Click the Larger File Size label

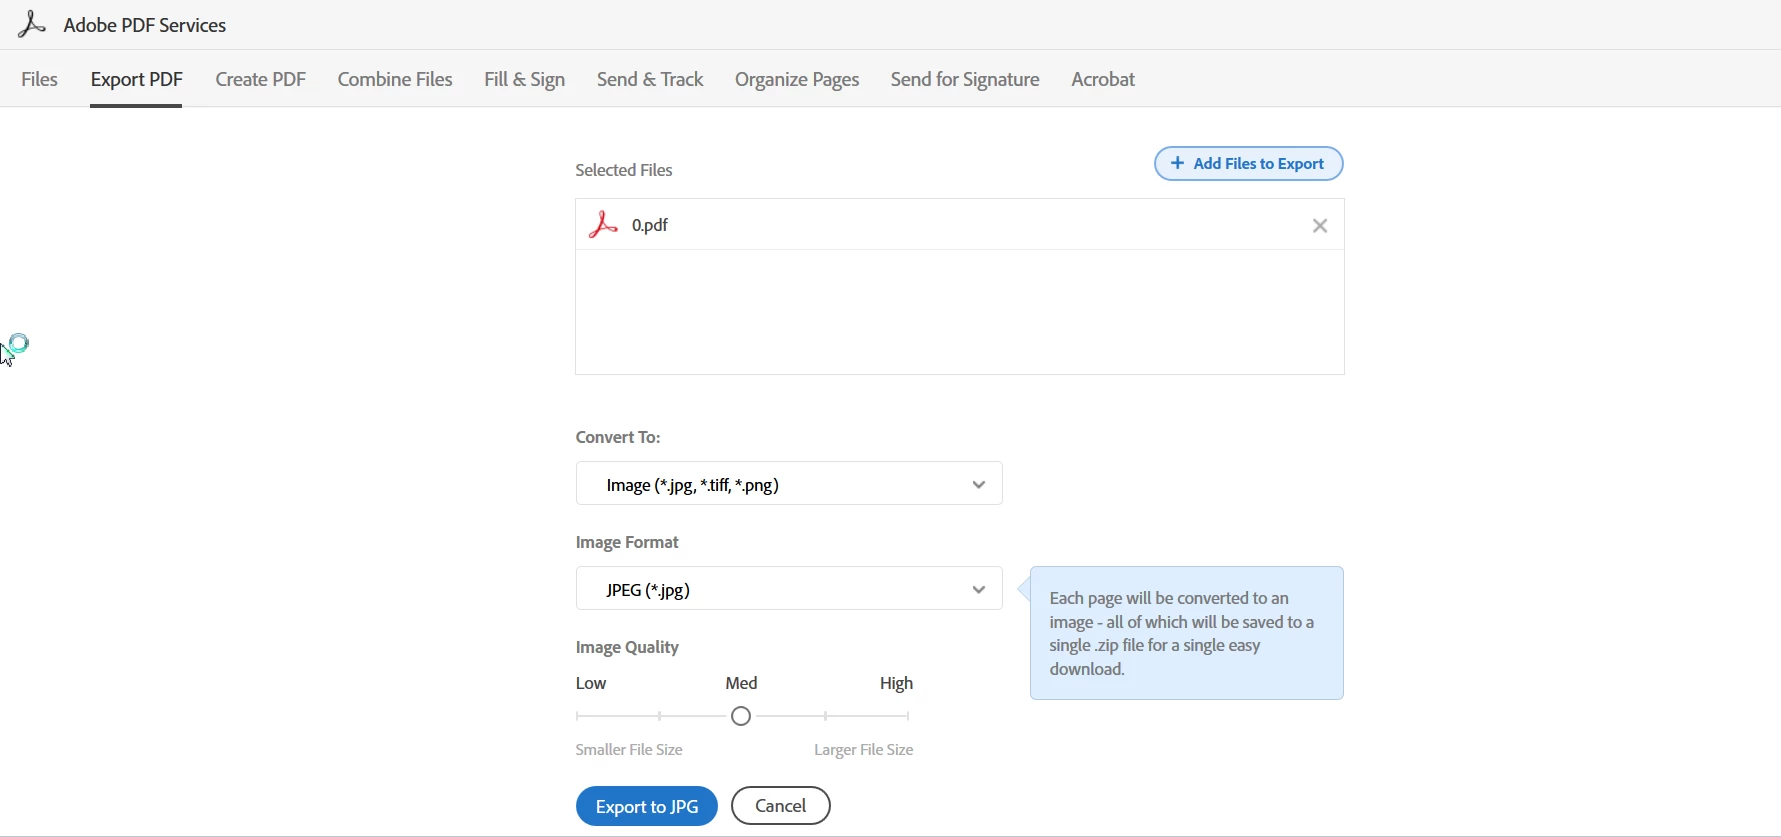coord(864,750)
